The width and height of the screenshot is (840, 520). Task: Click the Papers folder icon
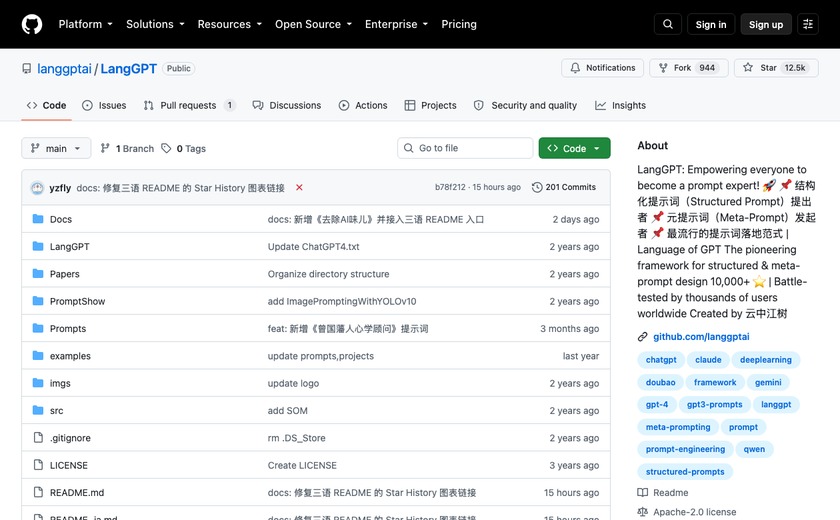pyautogui.click(x=38, y=274)
